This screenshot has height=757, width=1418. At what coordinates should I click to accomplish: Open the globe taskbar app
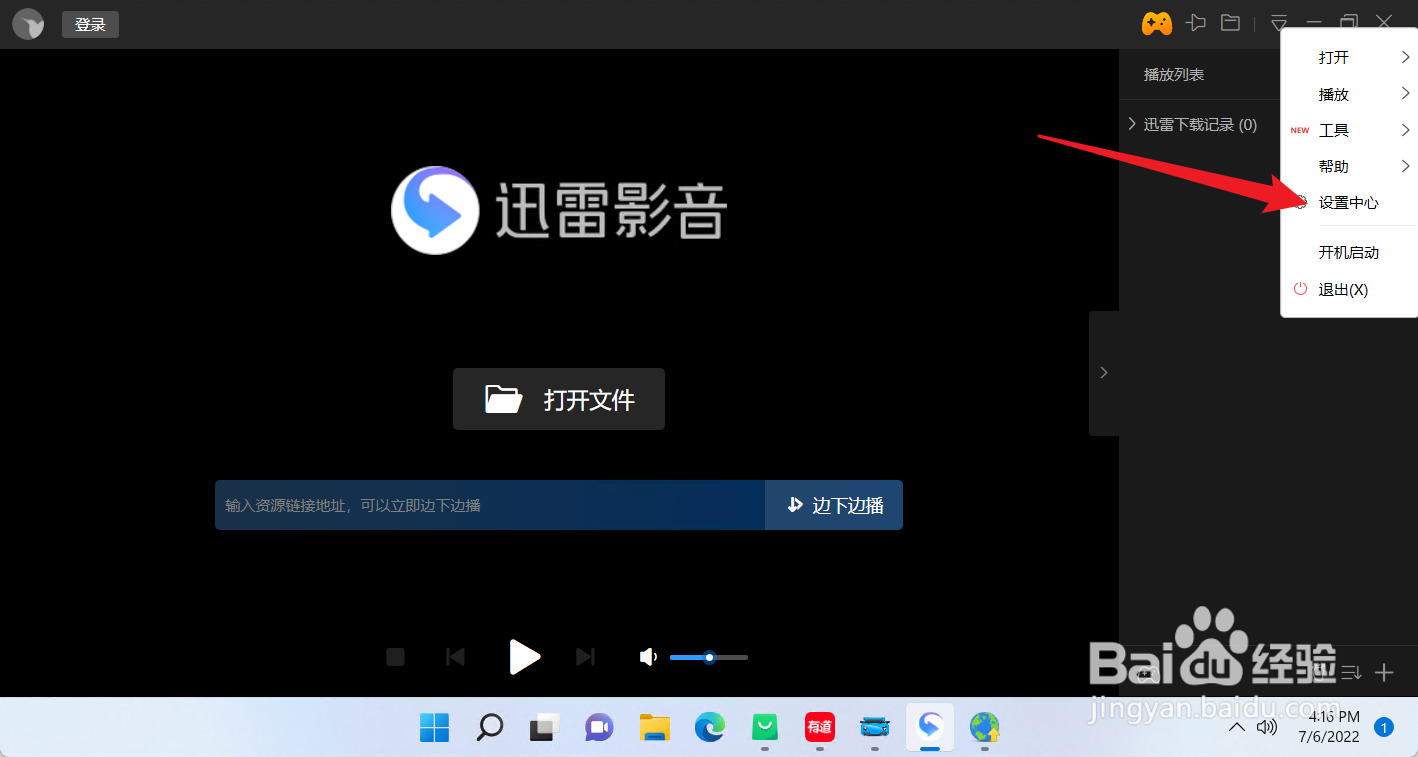(x=985, y=727)
